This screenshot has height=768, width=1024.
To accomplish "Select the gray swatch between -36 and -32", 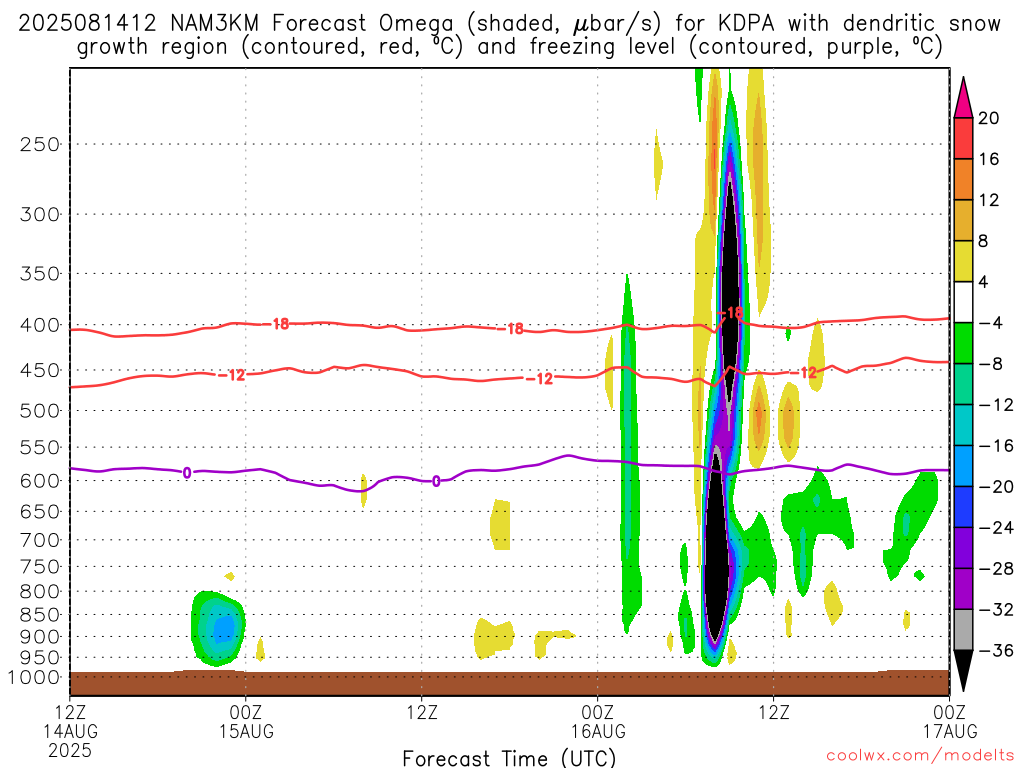I will click(x=963, y=630).
